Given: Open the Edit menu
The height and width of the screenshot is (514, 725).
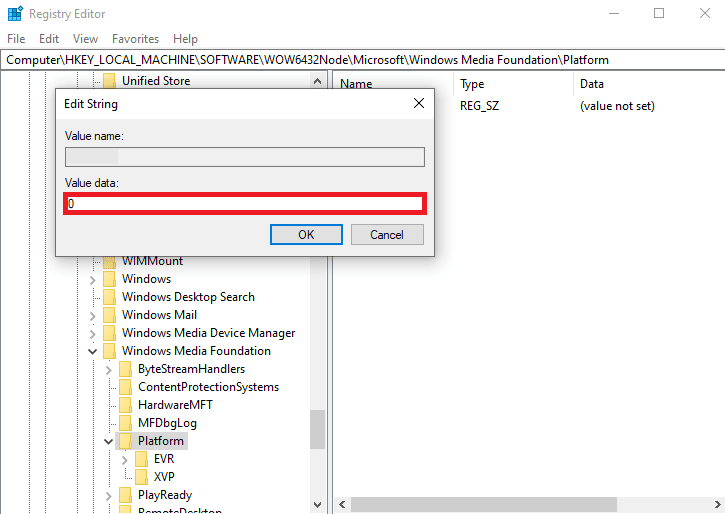Looking at the screenshot, I should [49, 39].
